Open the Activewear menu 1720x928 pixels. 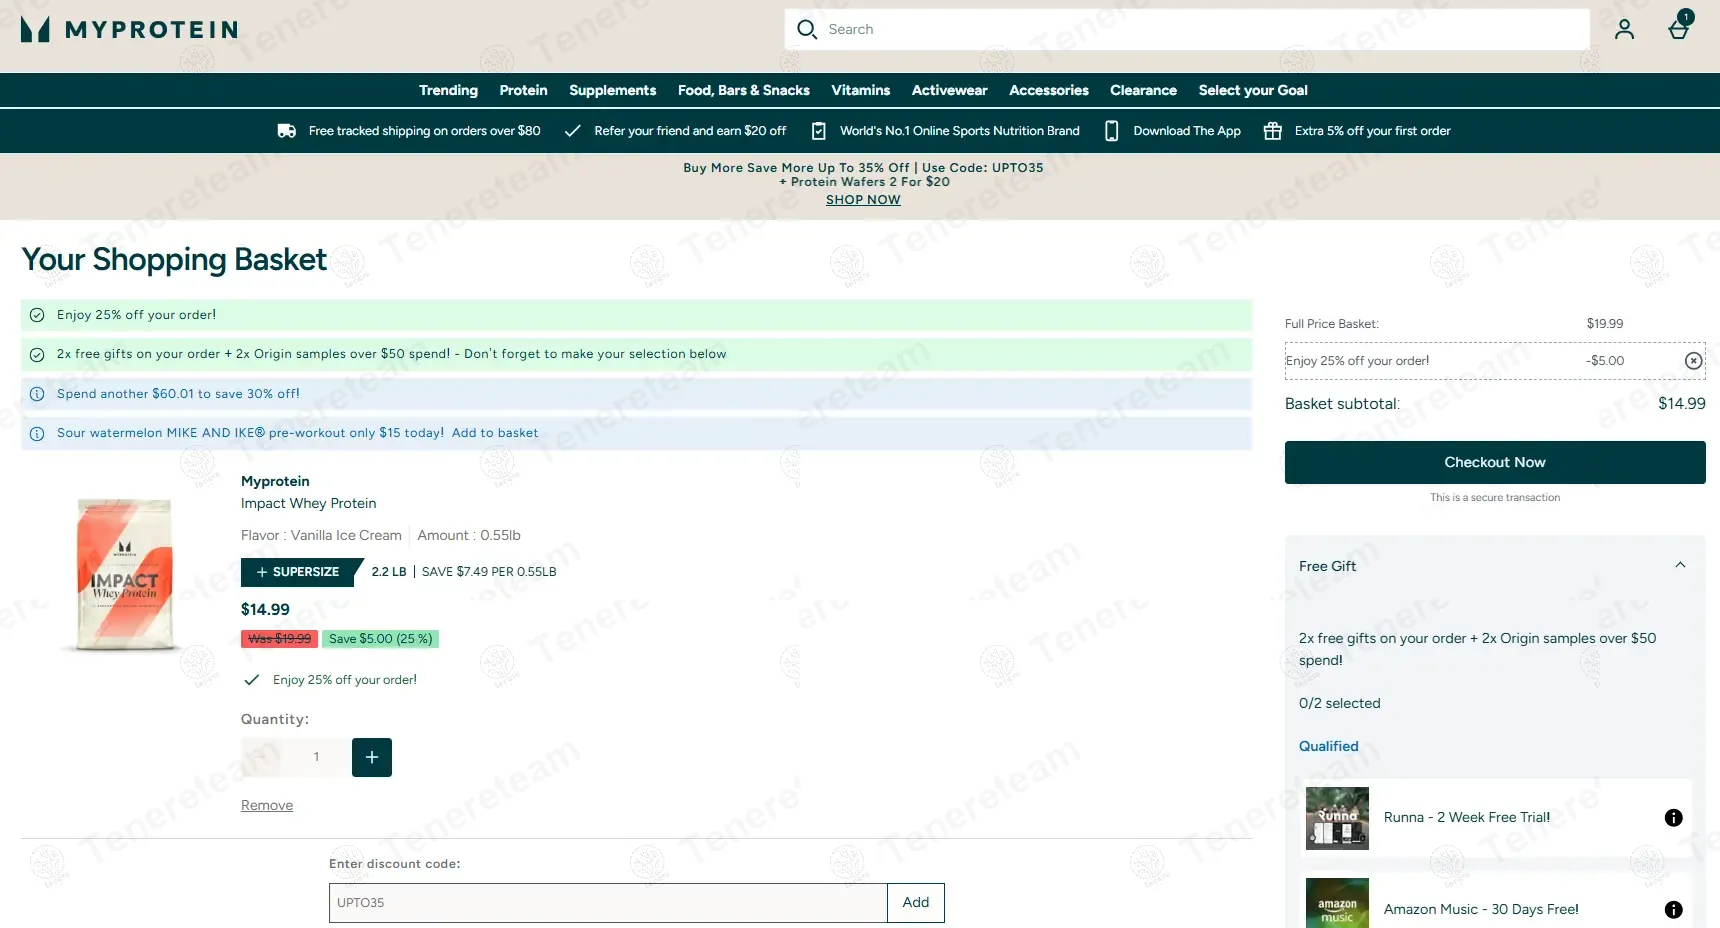[x=949, y=90]
